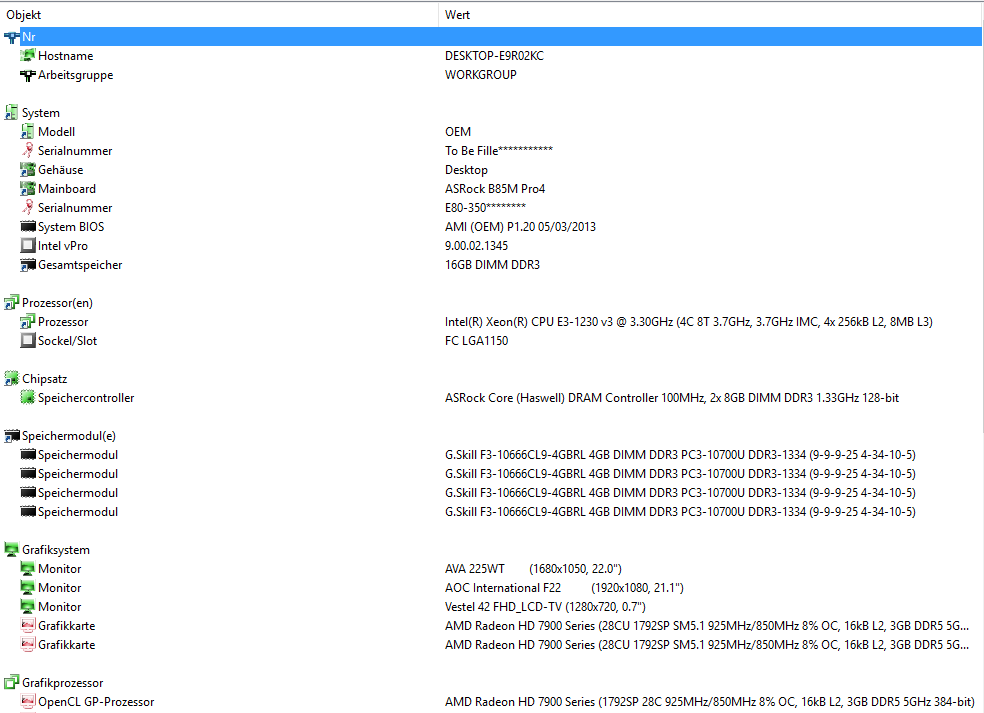Click the System category computer icon
Screen dimensions: 984x713
(11, 113)
